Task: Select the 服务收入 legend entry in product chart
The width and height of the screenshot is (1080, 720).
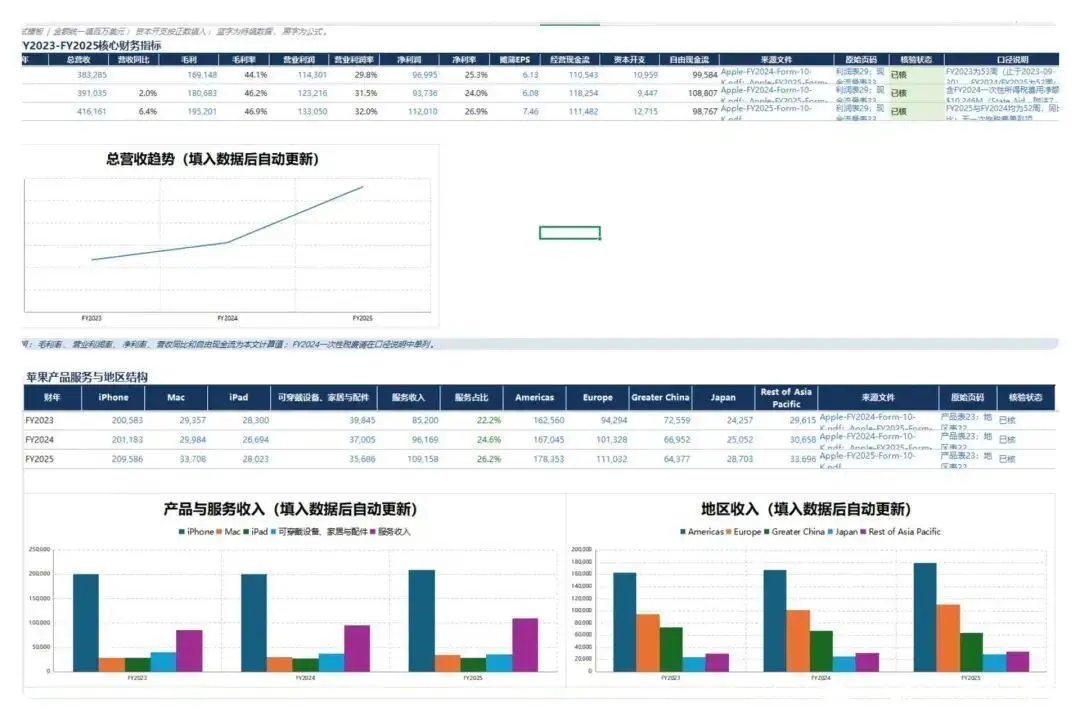Action: coord(391,532)
